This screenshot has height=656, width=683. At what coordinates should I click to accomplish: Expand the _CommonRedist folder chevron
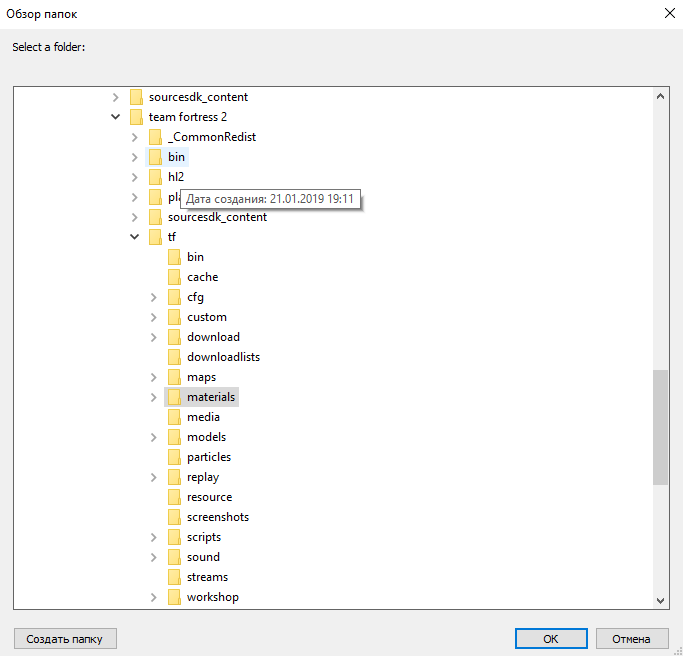(x=135, y=137)
